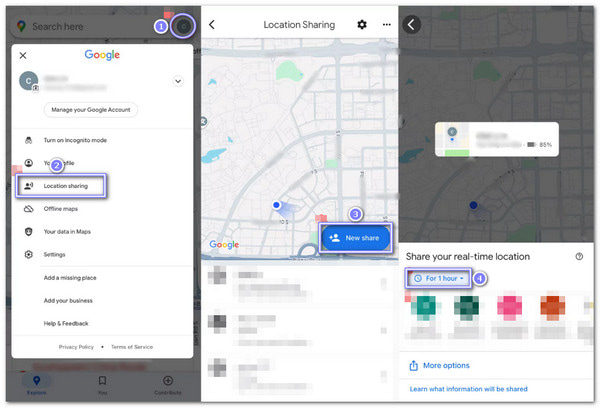Open the For 1 hour duration dropdown
The image size is (600, 408).
(x=439, y=278)
